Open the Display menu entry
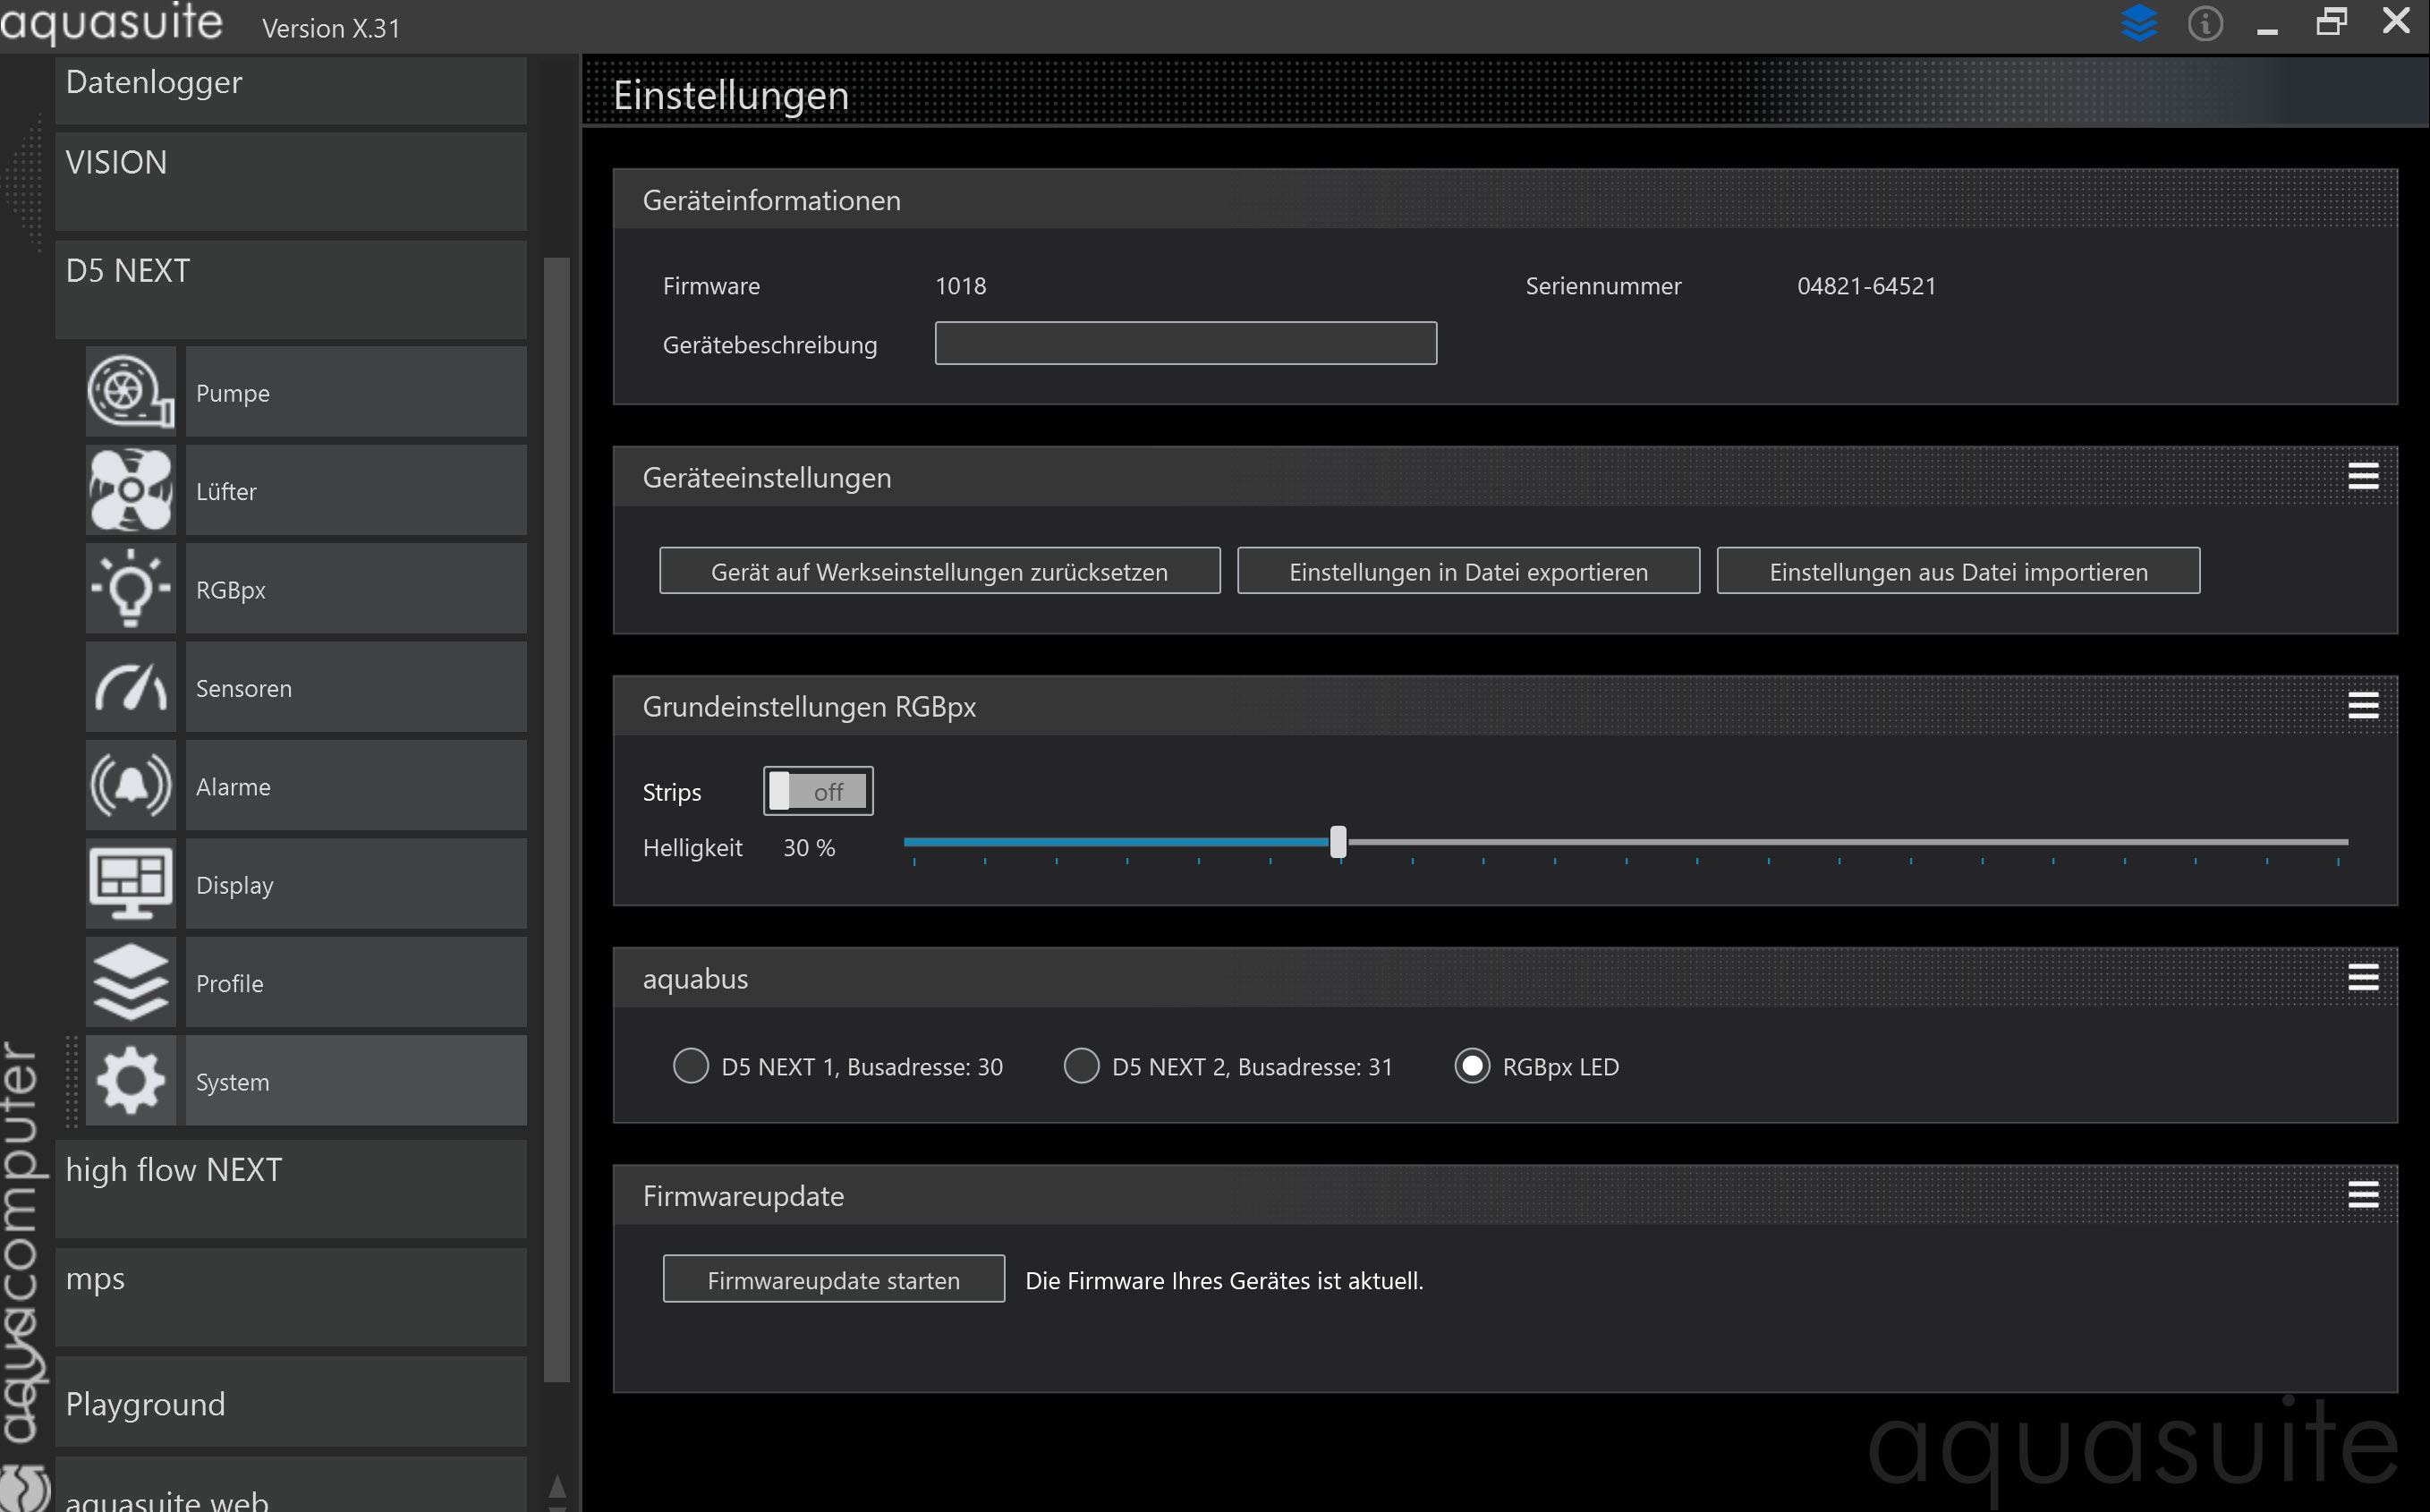The height and width of the screenshot is (1512, 2430). click(356, 884)
